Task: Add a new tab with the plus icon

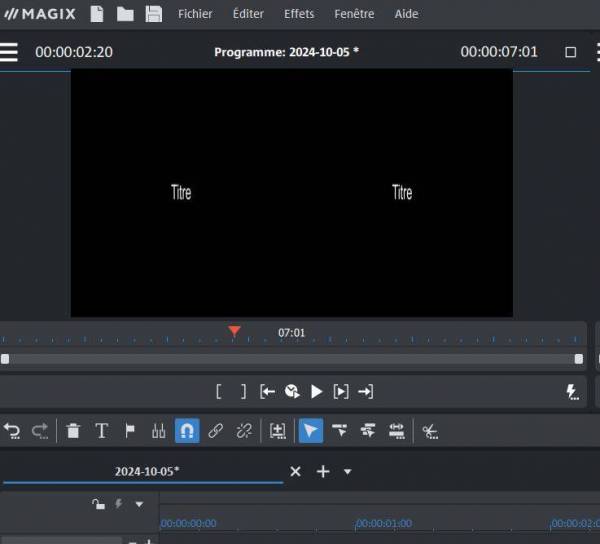Action: click(323, 471)
